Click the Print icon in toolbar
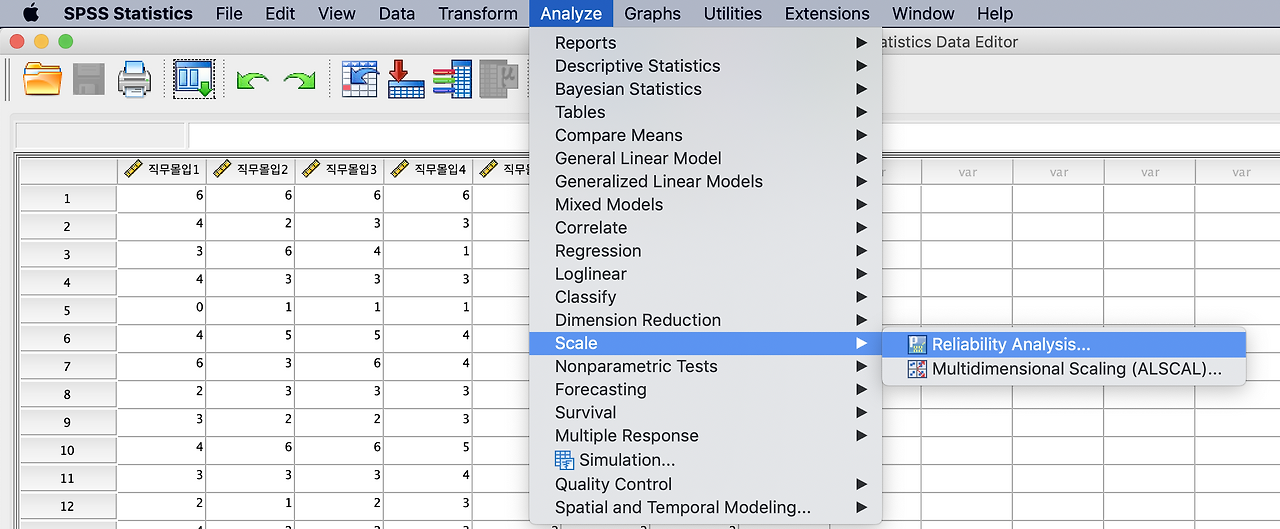Viewport: 1280px width, 529px height. 135,78
